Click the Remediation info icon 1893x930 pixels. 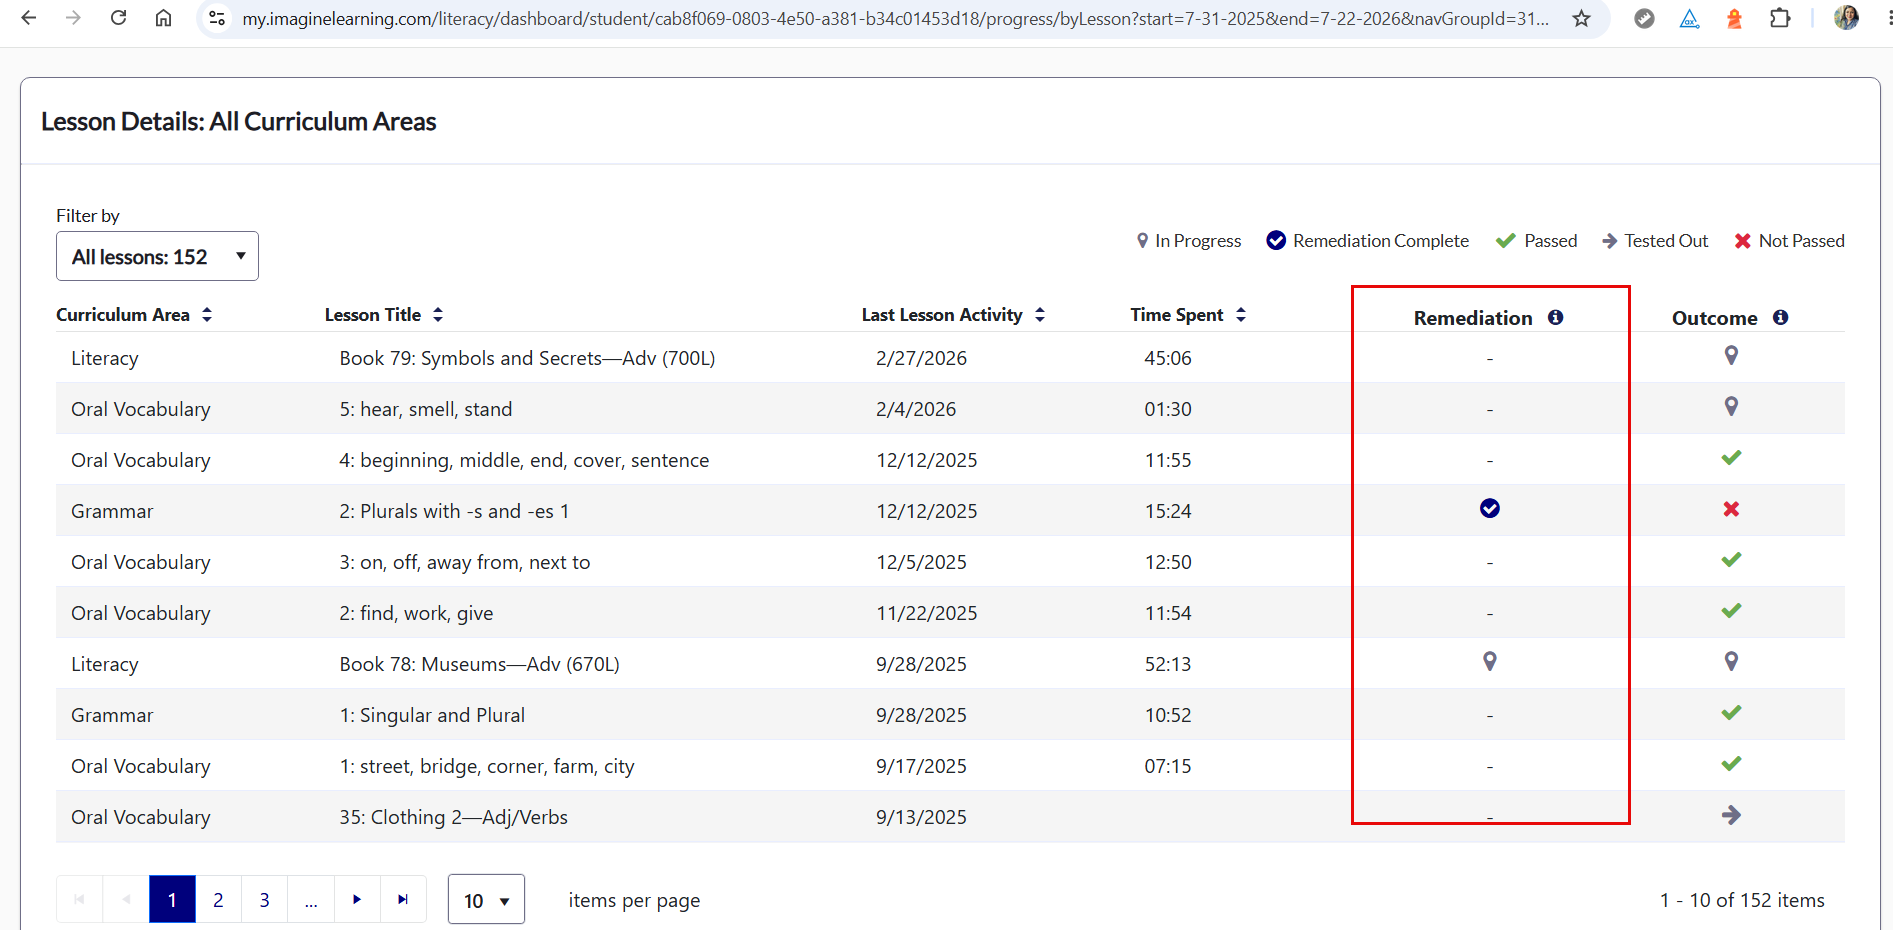click(1555, 317)
